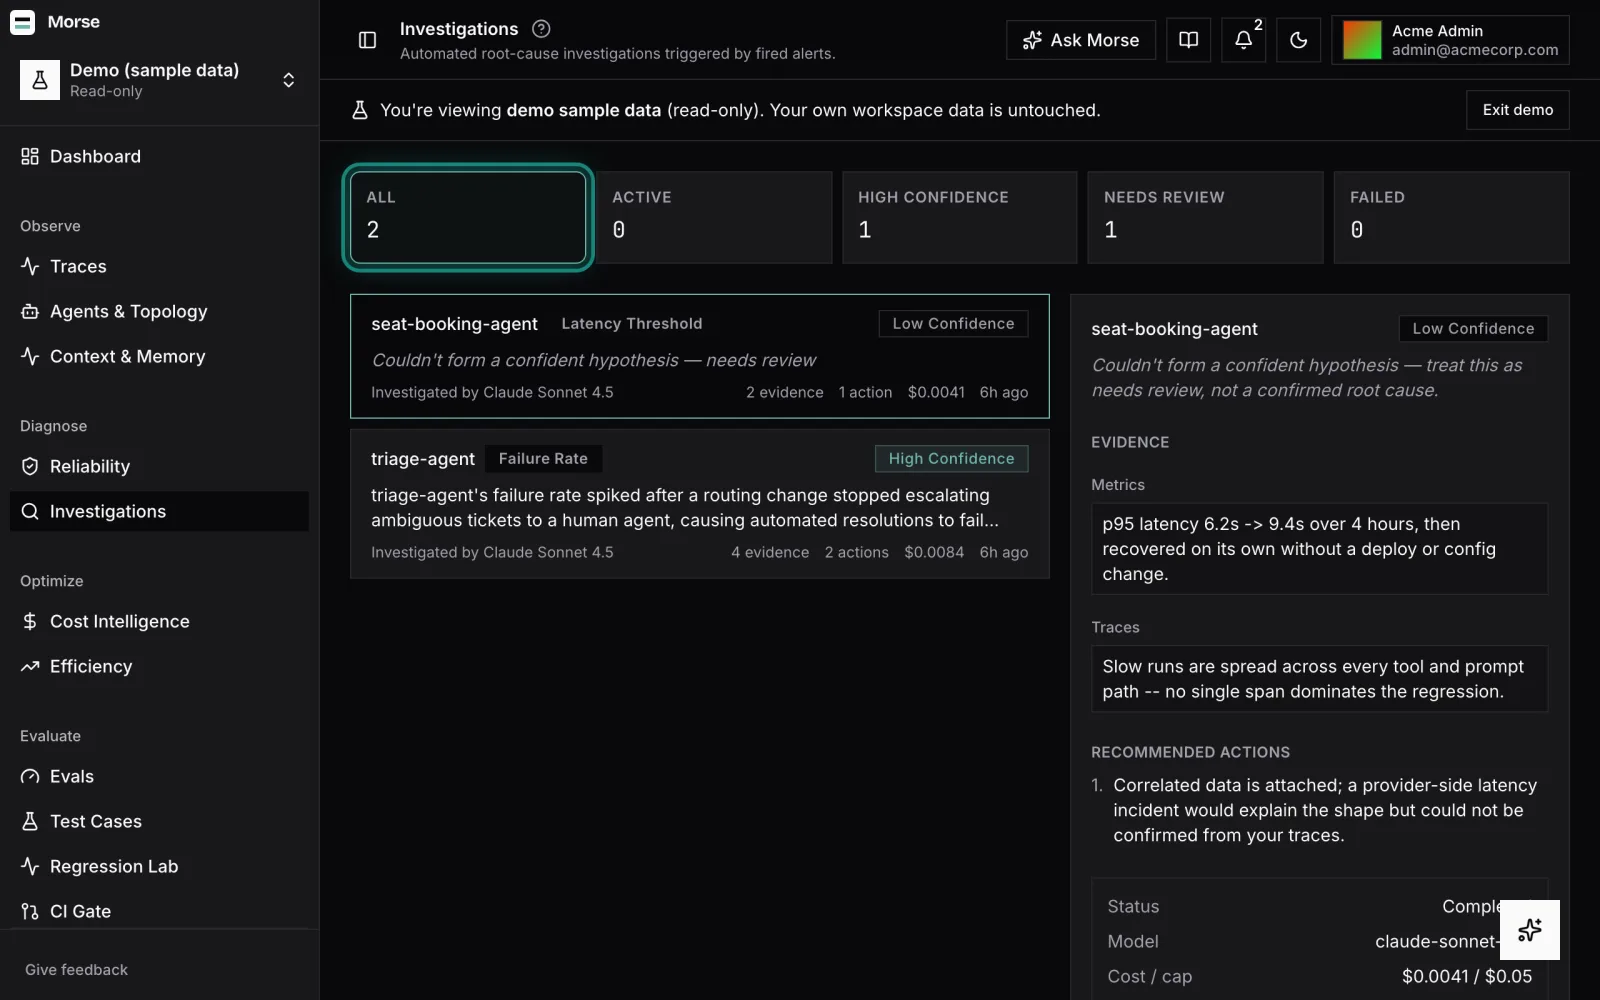The image size is (1600, 1000).
Task: Toggle the sidebar collapse icon
Action: click(367, 40)
